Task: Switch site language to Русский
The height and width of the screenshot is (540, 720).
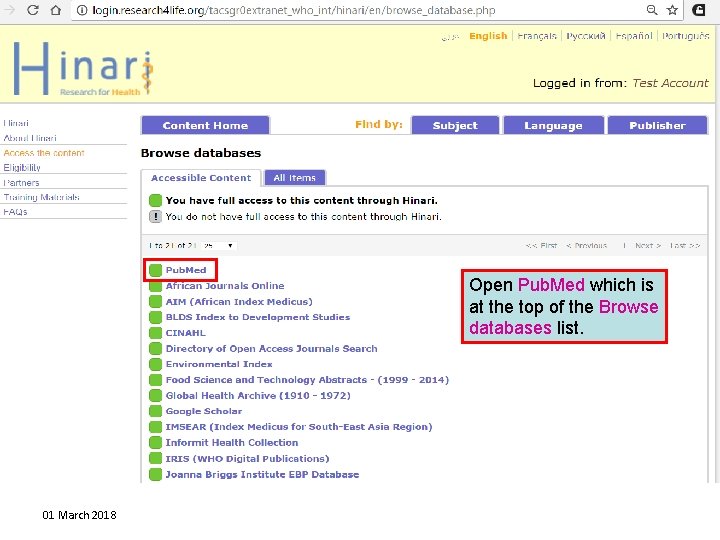Action: click(585, 36)
